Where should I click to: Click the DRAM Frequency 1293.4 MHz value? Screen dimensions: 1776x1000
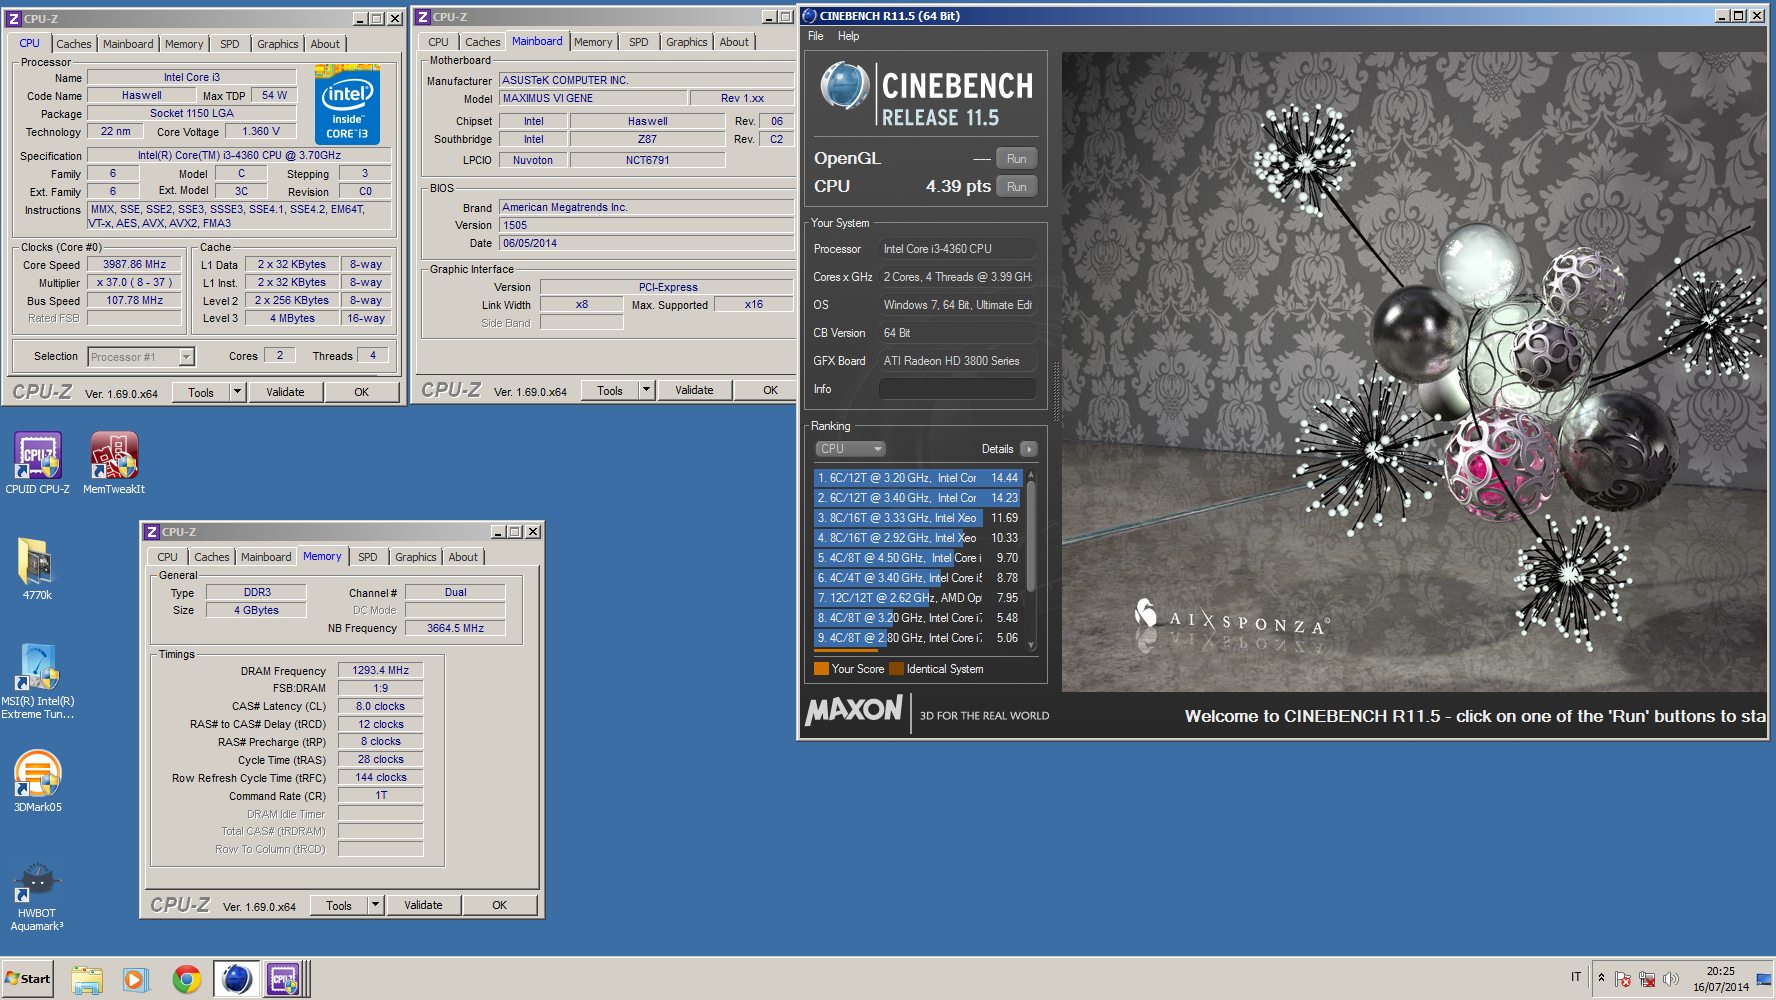[381, 670]
